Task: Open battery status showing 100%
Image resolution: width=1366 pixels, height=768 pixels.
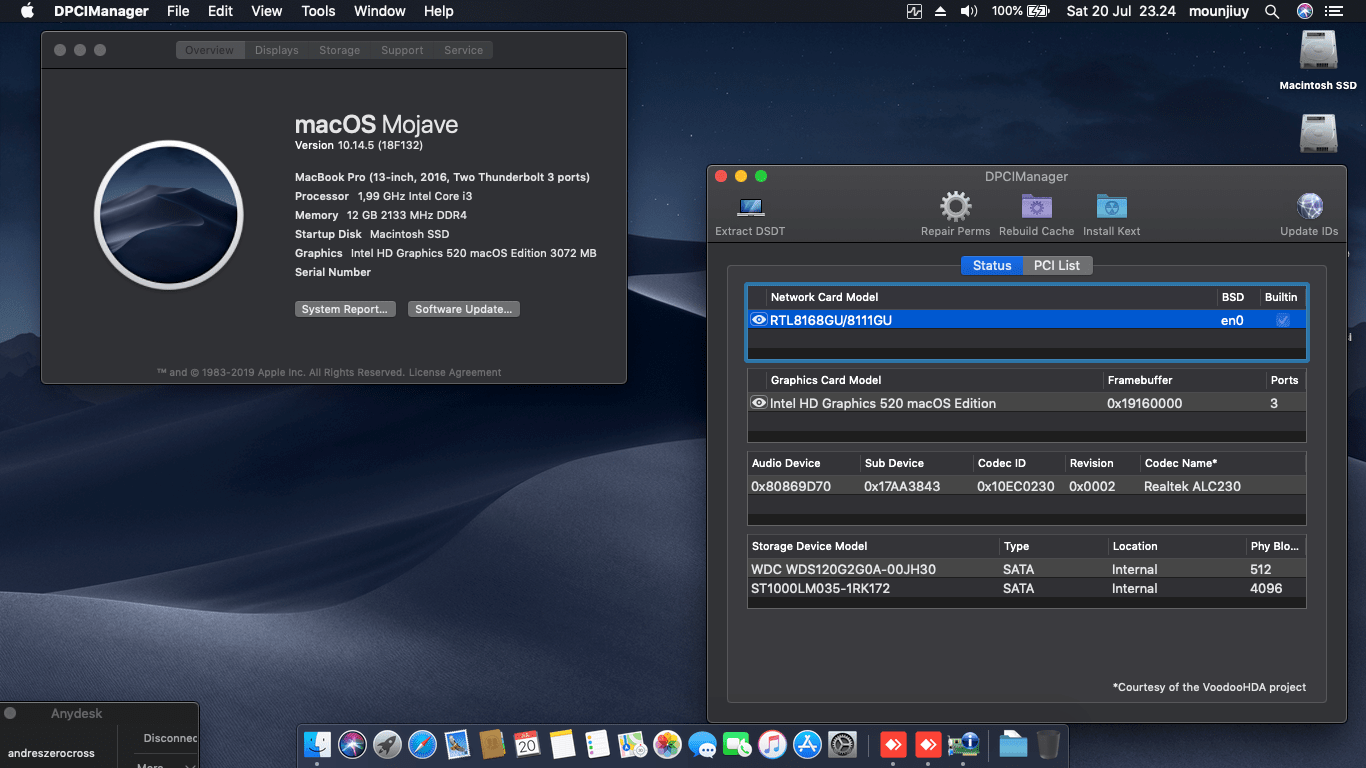Action: click(1020, 11)
